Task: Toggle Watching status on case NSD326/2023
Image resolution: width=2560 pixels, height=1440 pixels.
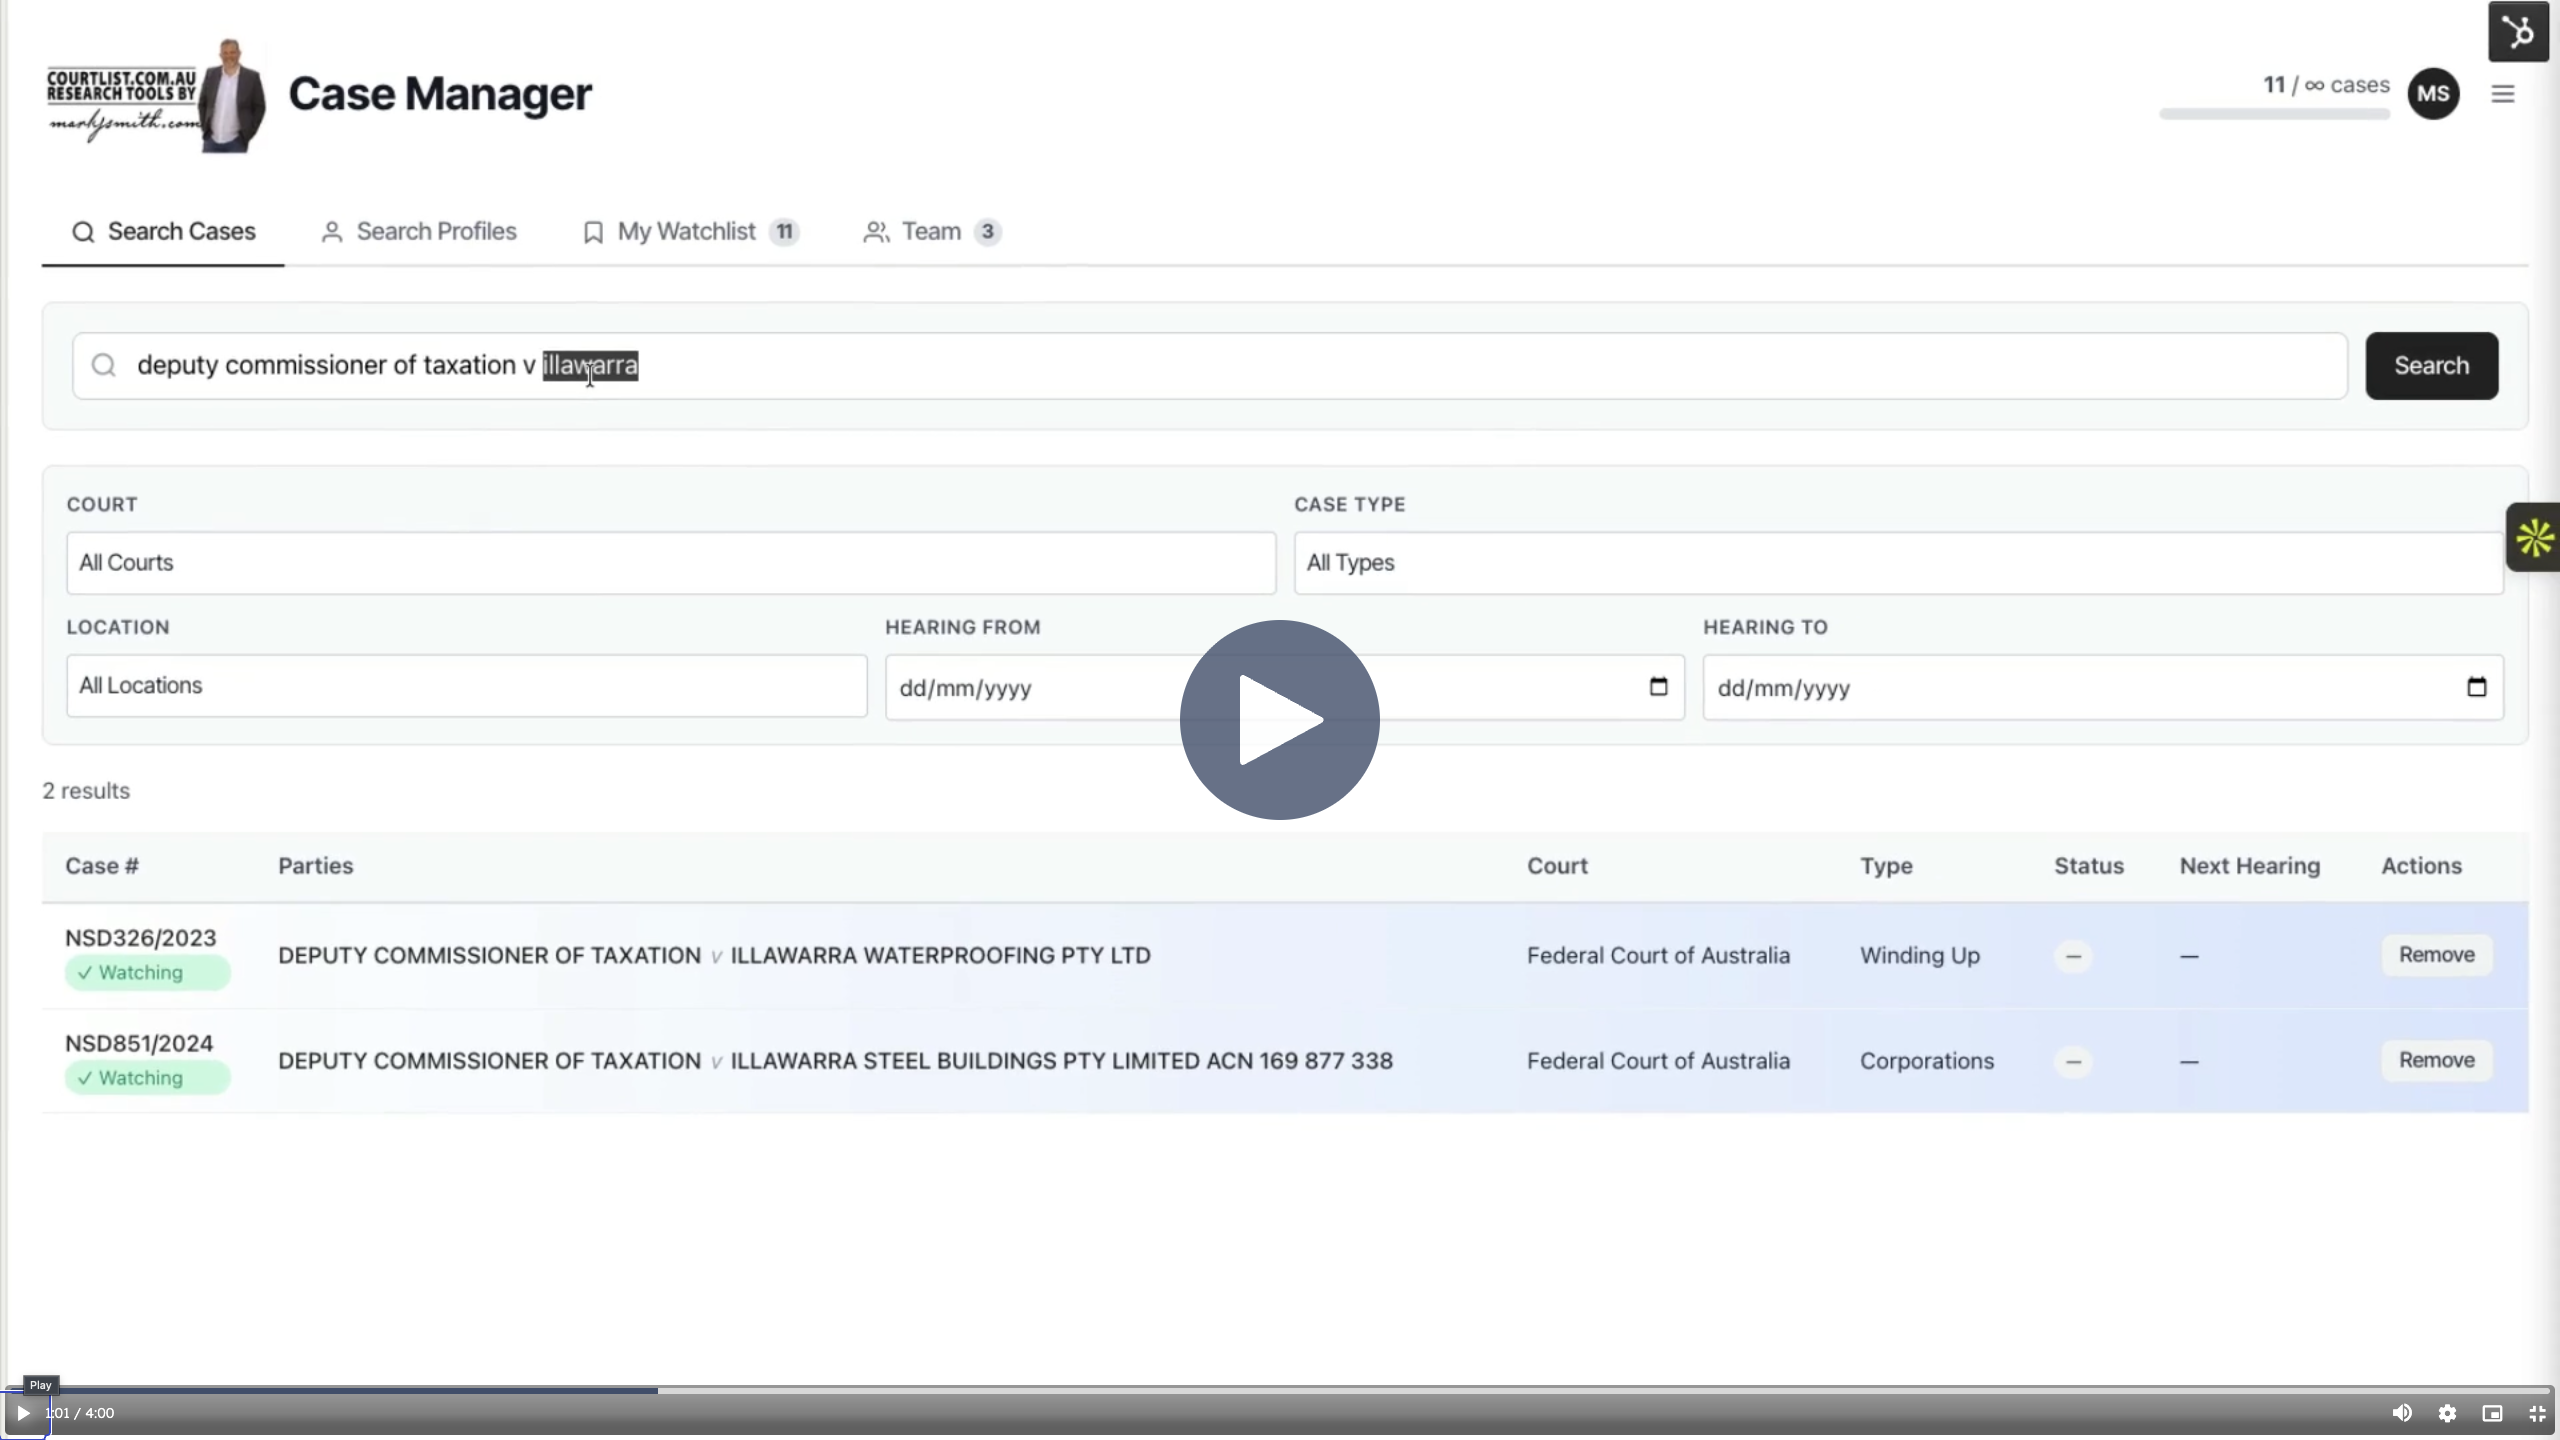Action: (x=146, y=971)
